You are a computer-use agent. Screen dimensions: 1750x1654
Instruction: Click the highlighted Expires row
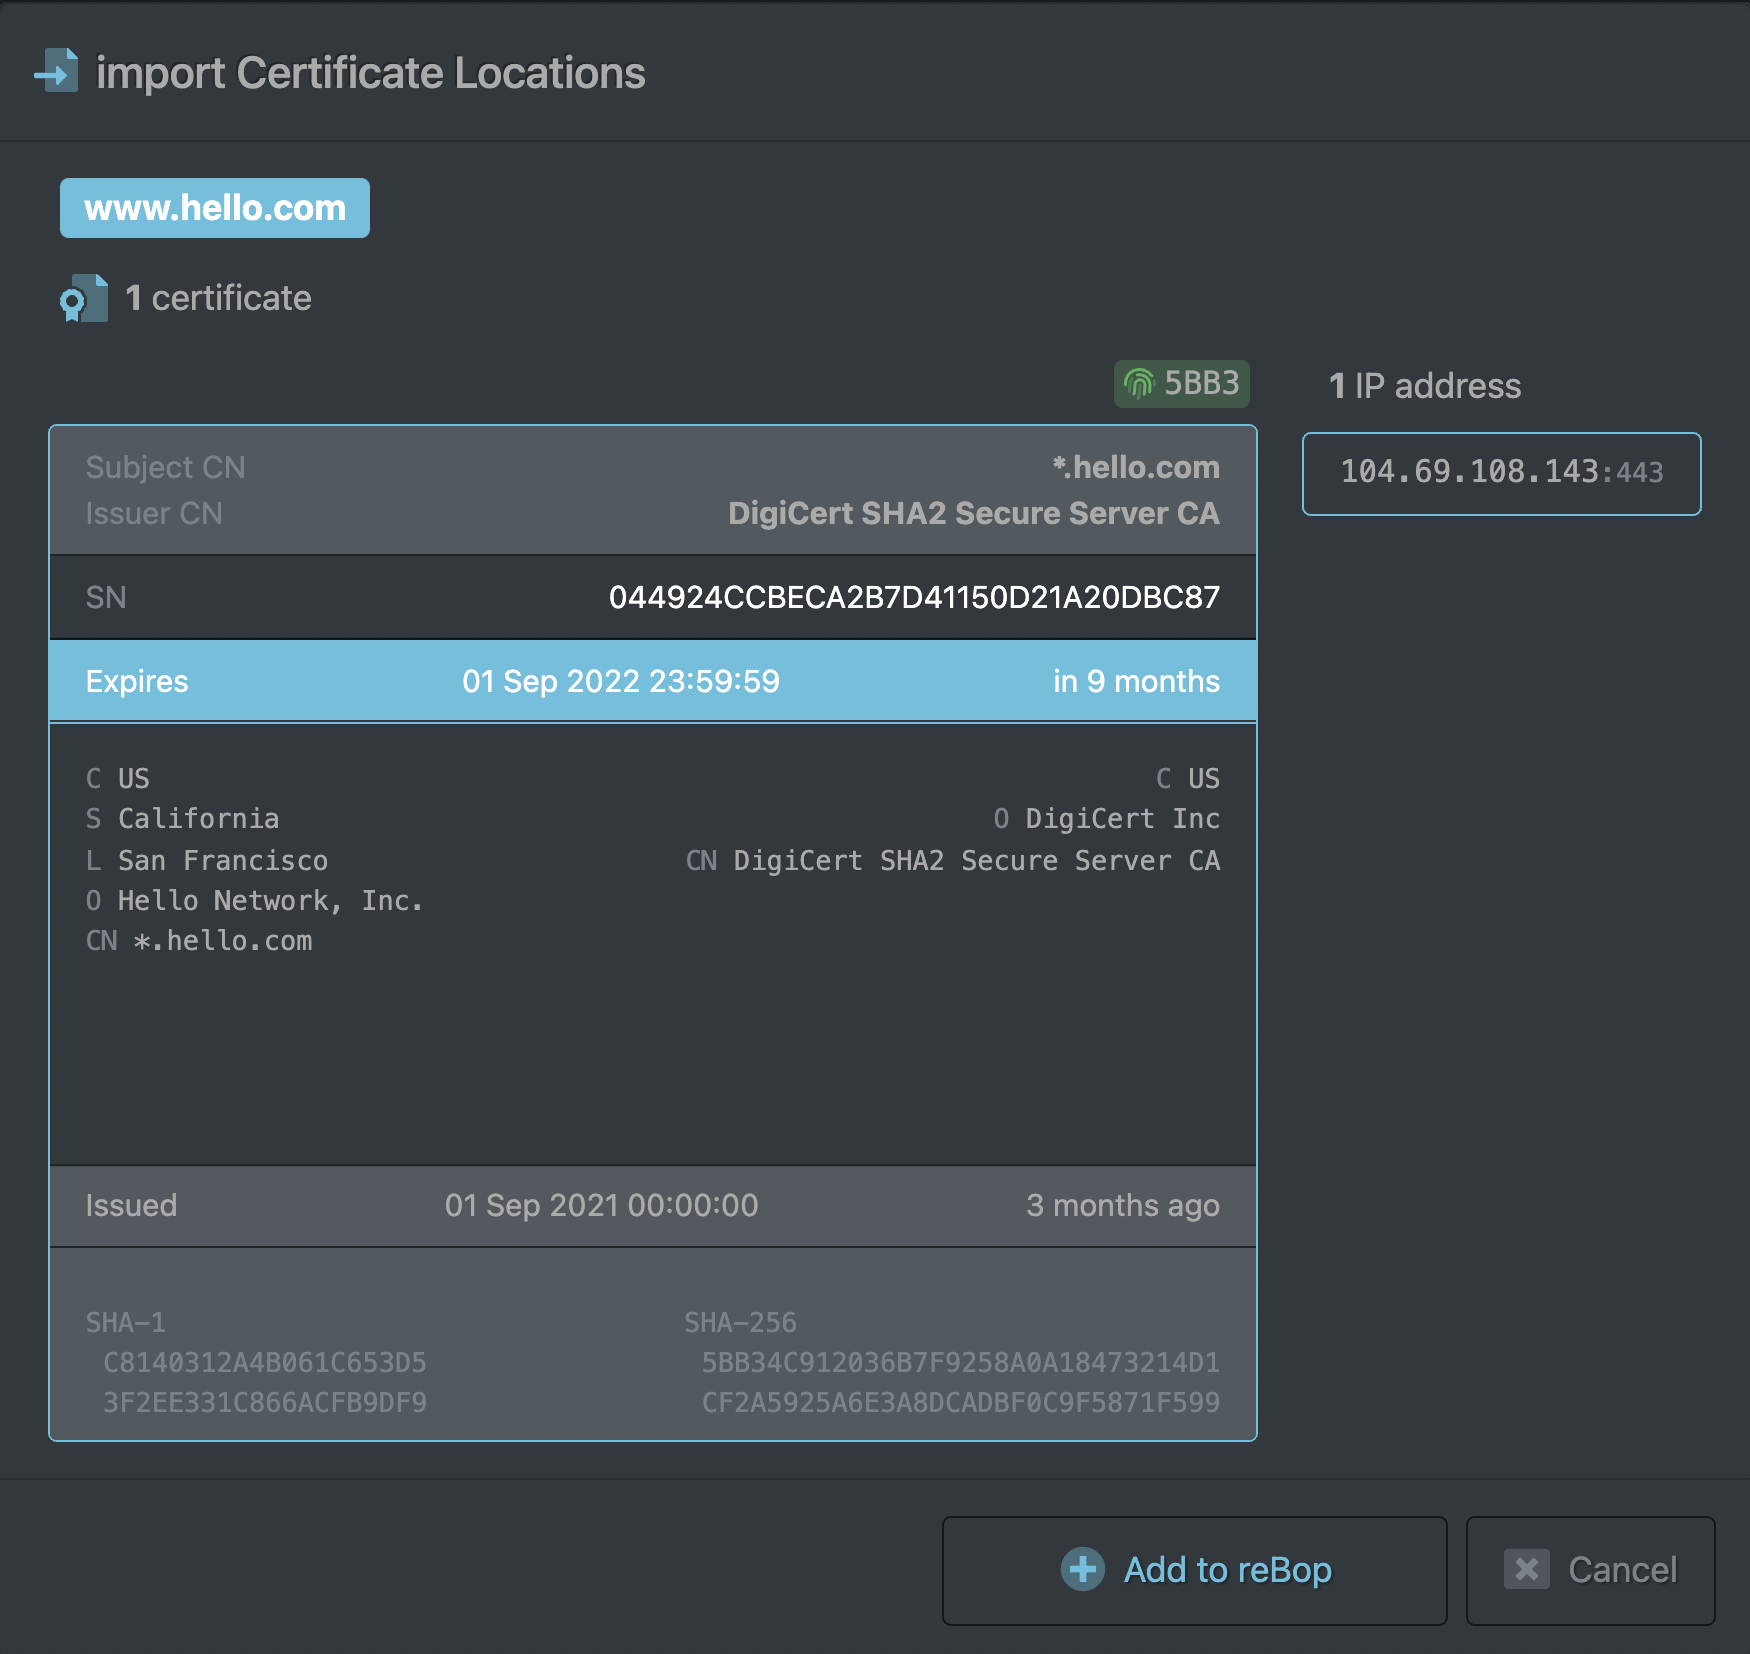652,681
